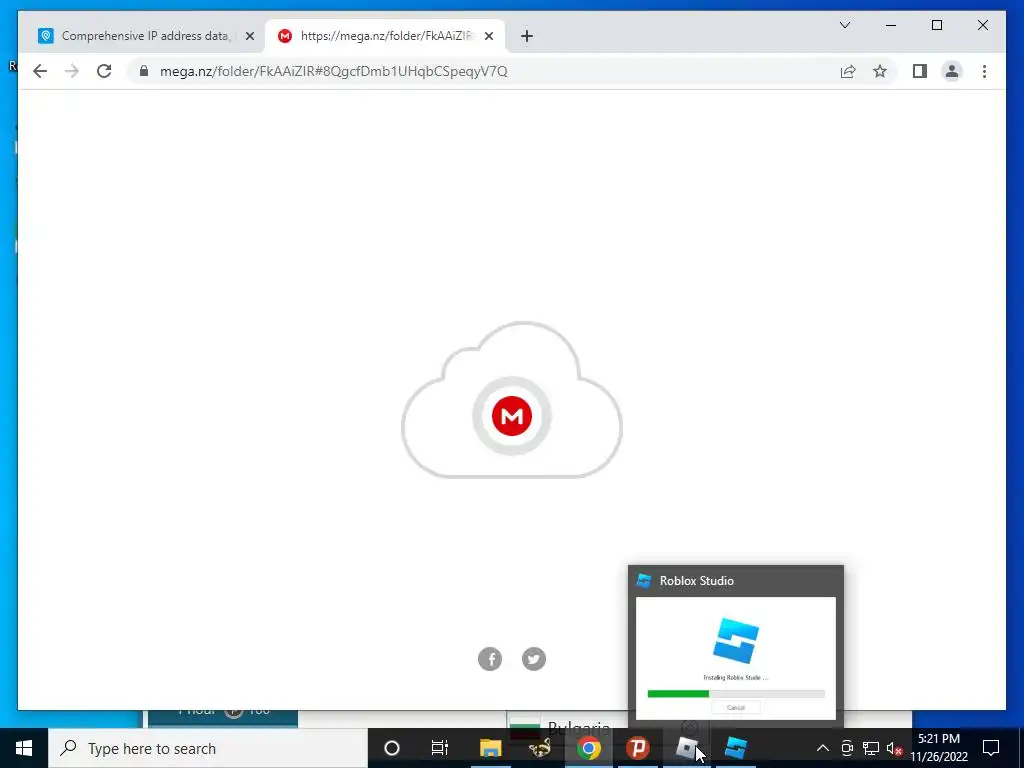This screenshot has height=768, width=1024.
Task: Open the raccoon app on the taskbar
Action: 539,748
